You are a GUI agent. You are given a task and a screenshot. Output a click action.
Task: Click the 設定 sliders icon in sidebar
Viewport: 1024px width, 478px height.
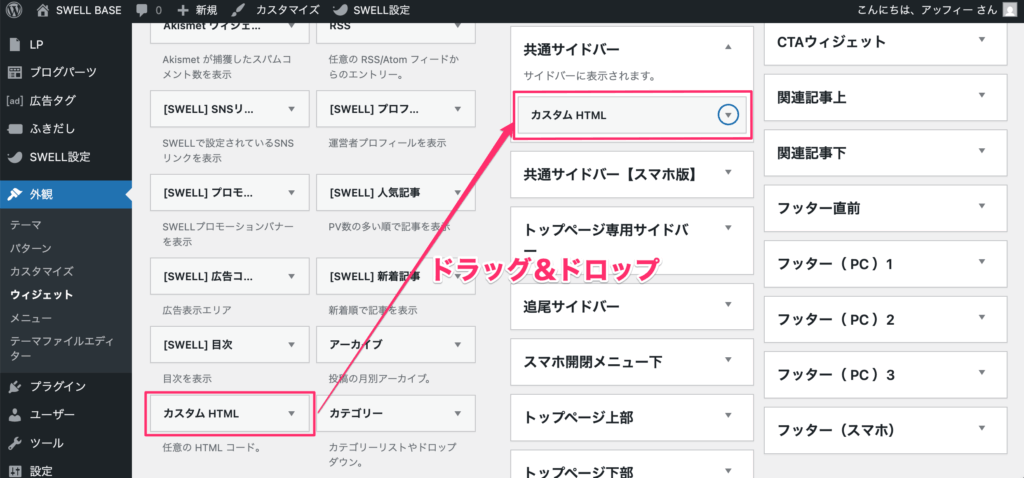click(x=16, y=471)
